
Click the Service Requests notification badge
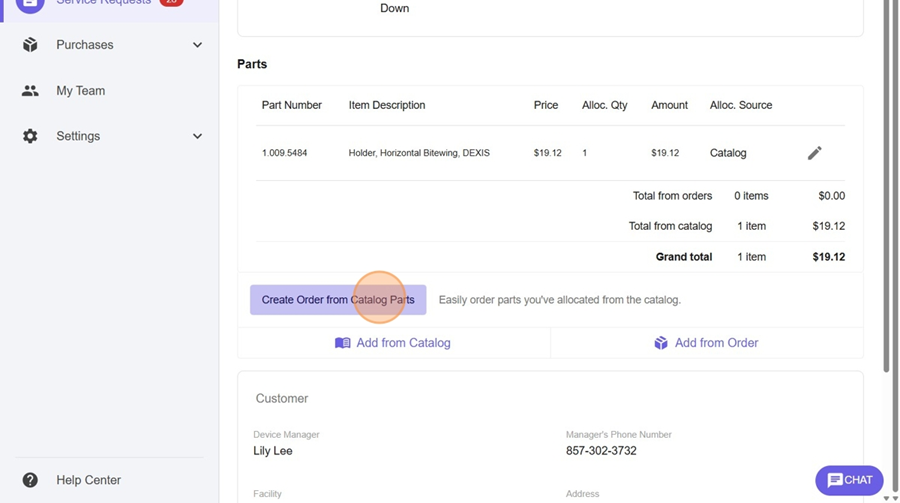171,3
